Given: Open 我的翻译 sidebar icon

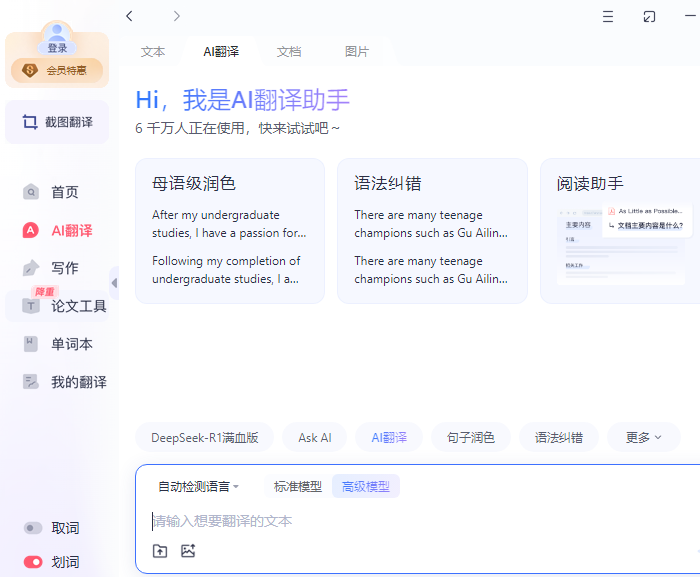Looking at the screenshot, I should tap(31, 382).
